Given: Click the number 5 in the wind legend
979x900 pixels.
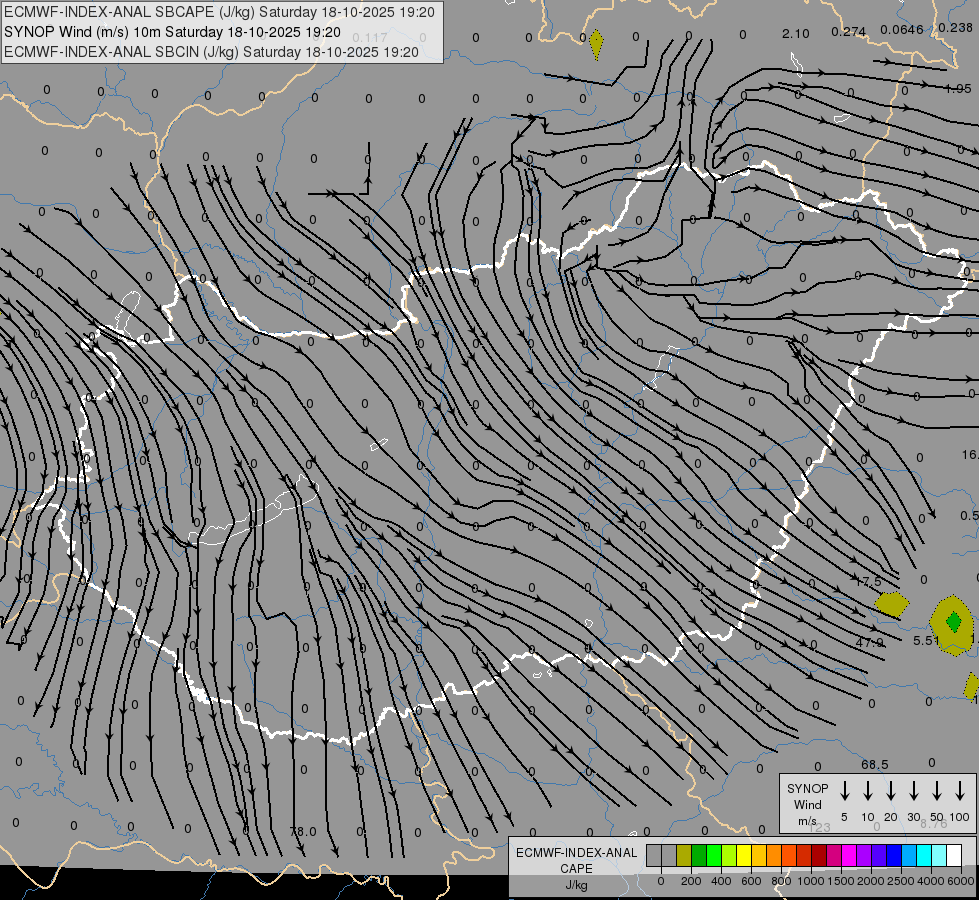Looking at the screenshot, I should 844,817.
